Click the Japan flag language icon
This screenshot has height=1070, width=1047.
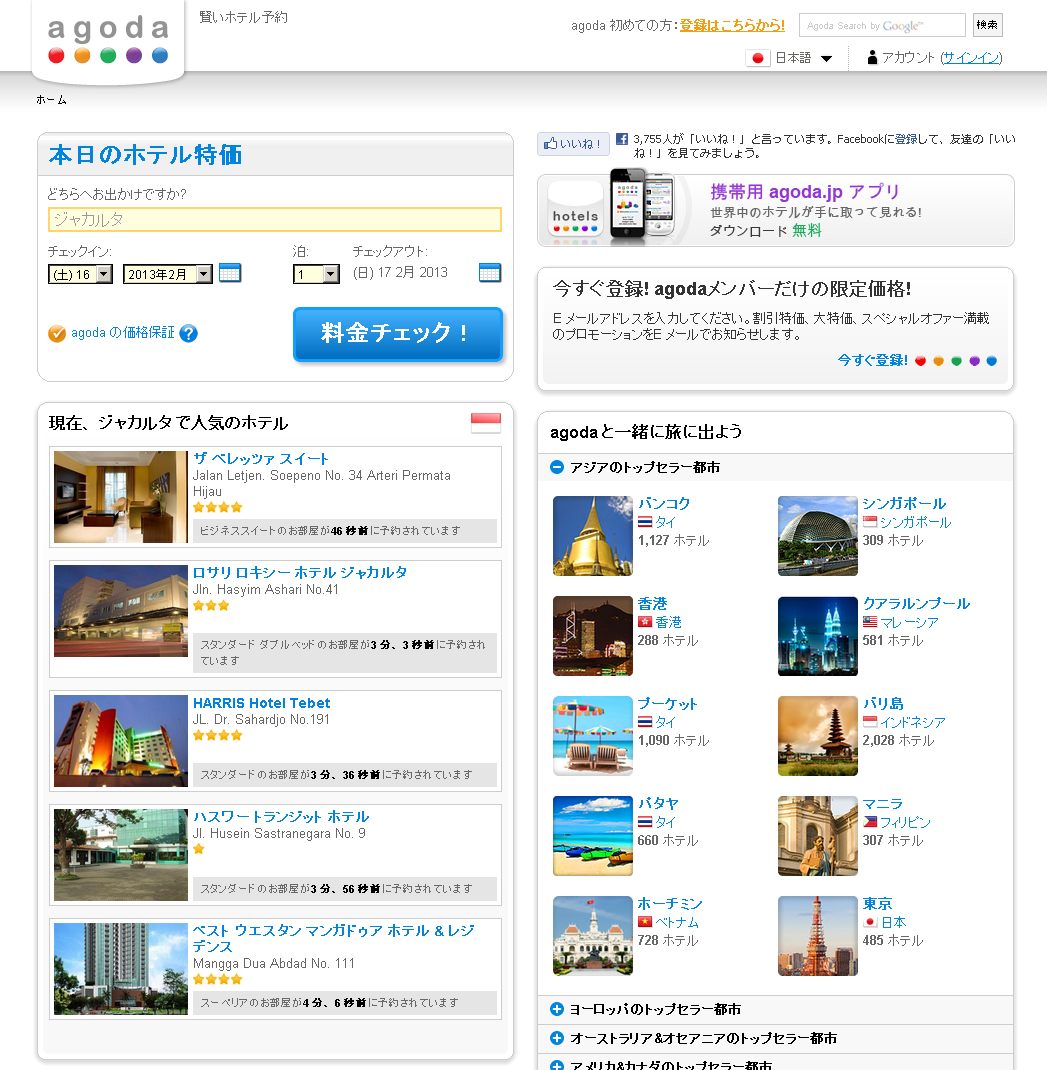pos(758,58)
